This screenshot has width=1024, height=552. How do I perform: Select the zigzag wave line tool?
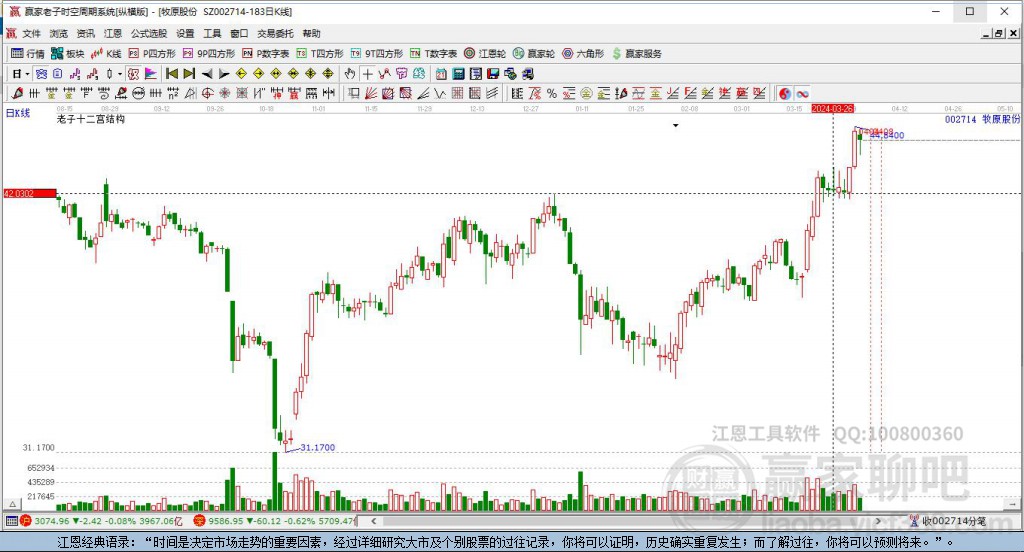coord(440,93)
